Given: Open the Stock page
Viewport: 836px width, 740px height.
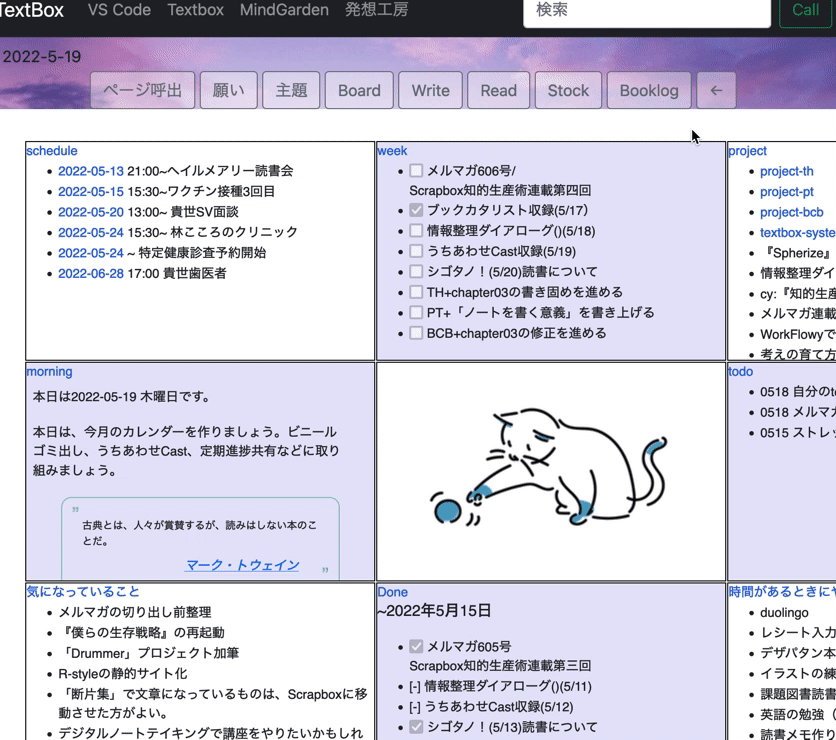Looking at the screenshot, I should click(x=568, y=90).
